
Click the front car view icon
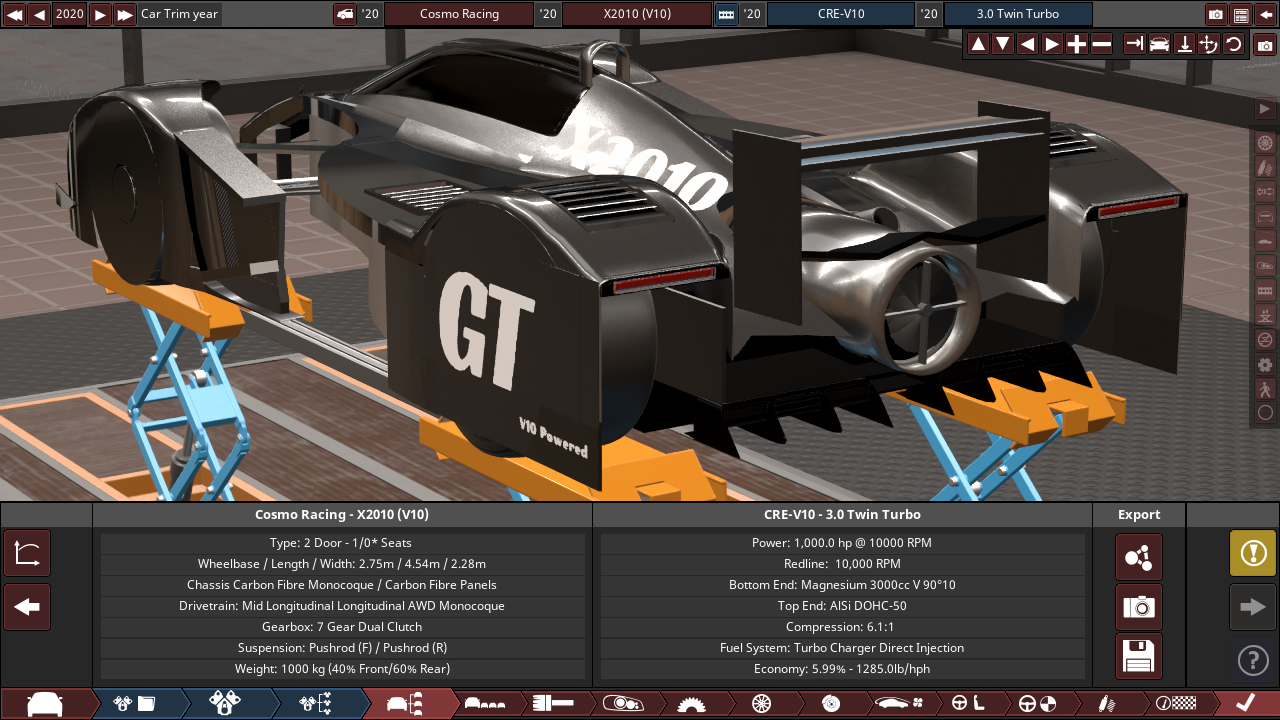pyautogui.click(x=1159, y=44)
